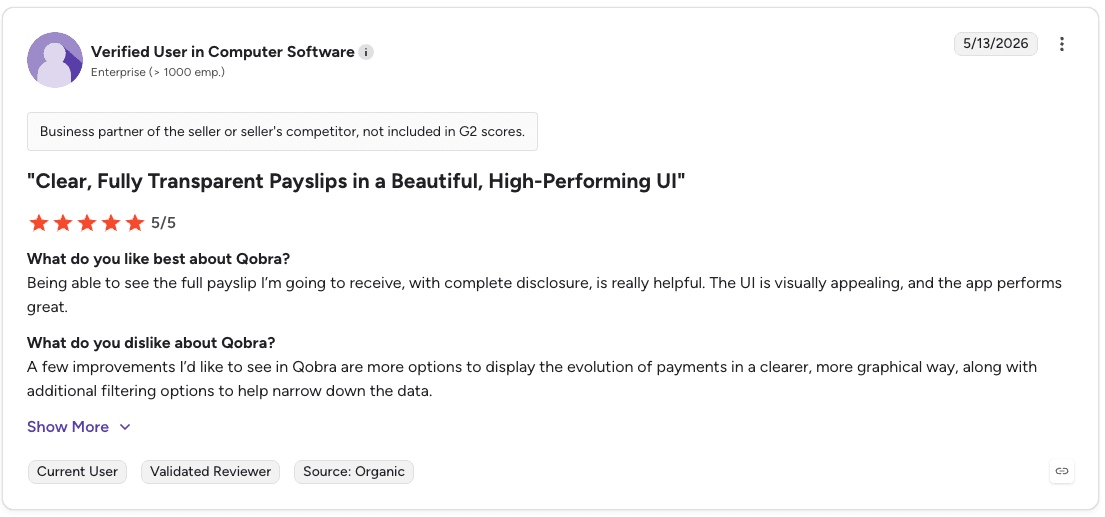Viewport: 1105px width, 517px height.
Task: Click Verified User in Computer Software name
Action: 223,52
